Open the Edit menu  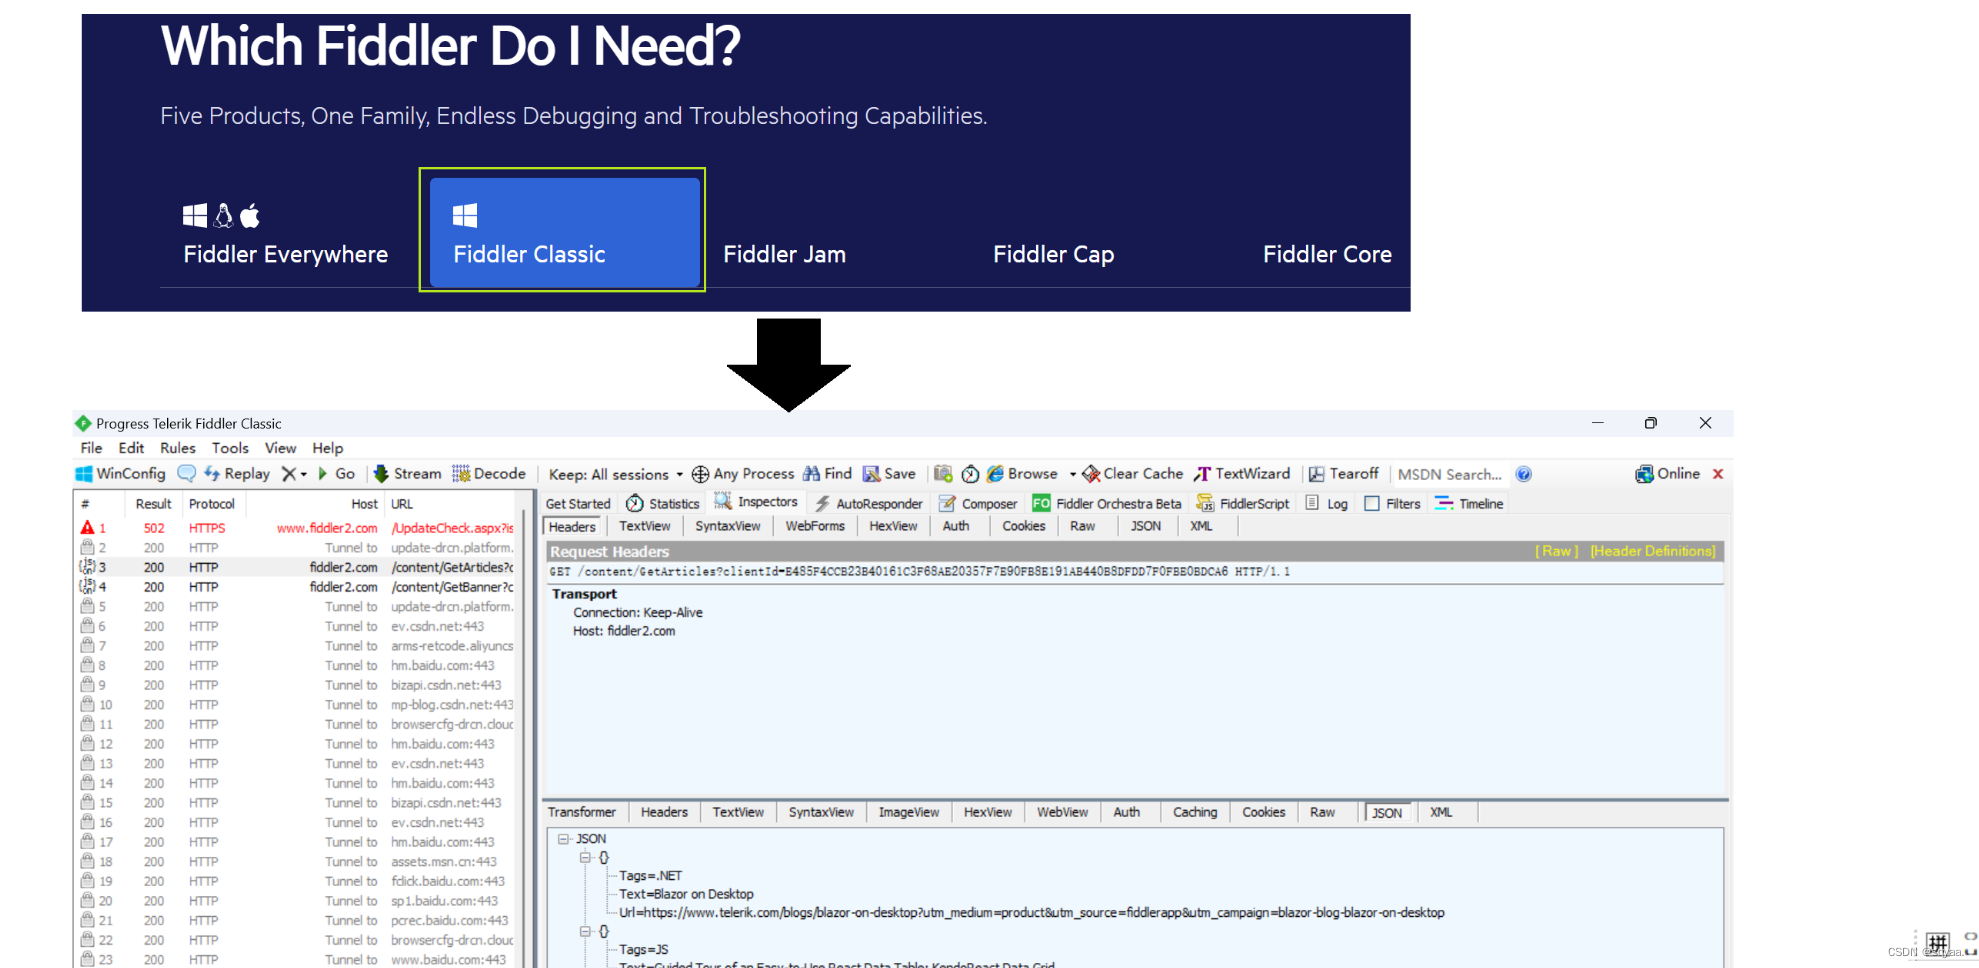coord(131,448)
